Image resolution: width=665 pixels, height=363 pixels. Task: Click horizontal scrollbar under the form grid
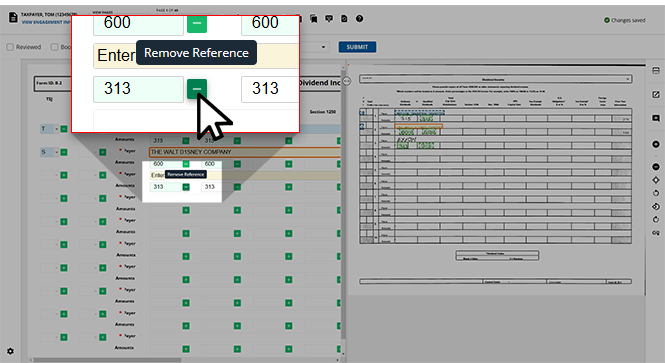pos(107,360)
